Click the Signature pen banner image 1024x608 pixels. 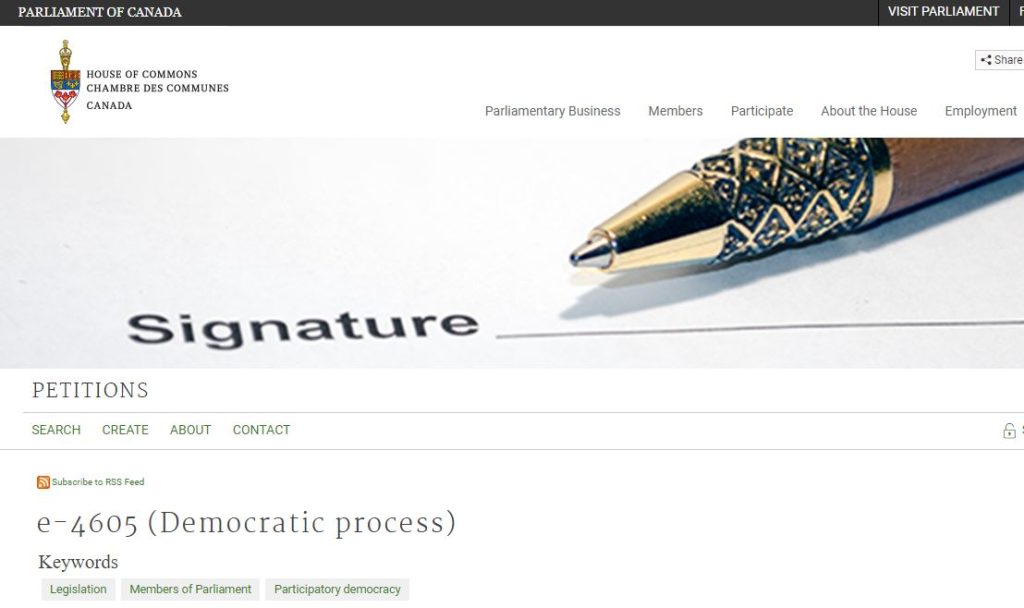tap(512, 253)
